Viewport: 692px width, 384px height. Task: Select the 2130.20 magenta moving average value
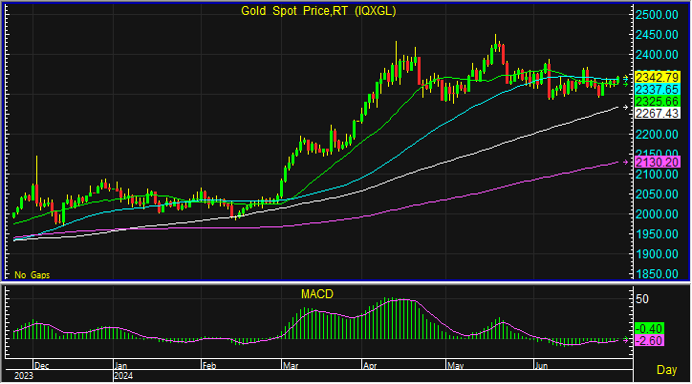coord(657,162)
